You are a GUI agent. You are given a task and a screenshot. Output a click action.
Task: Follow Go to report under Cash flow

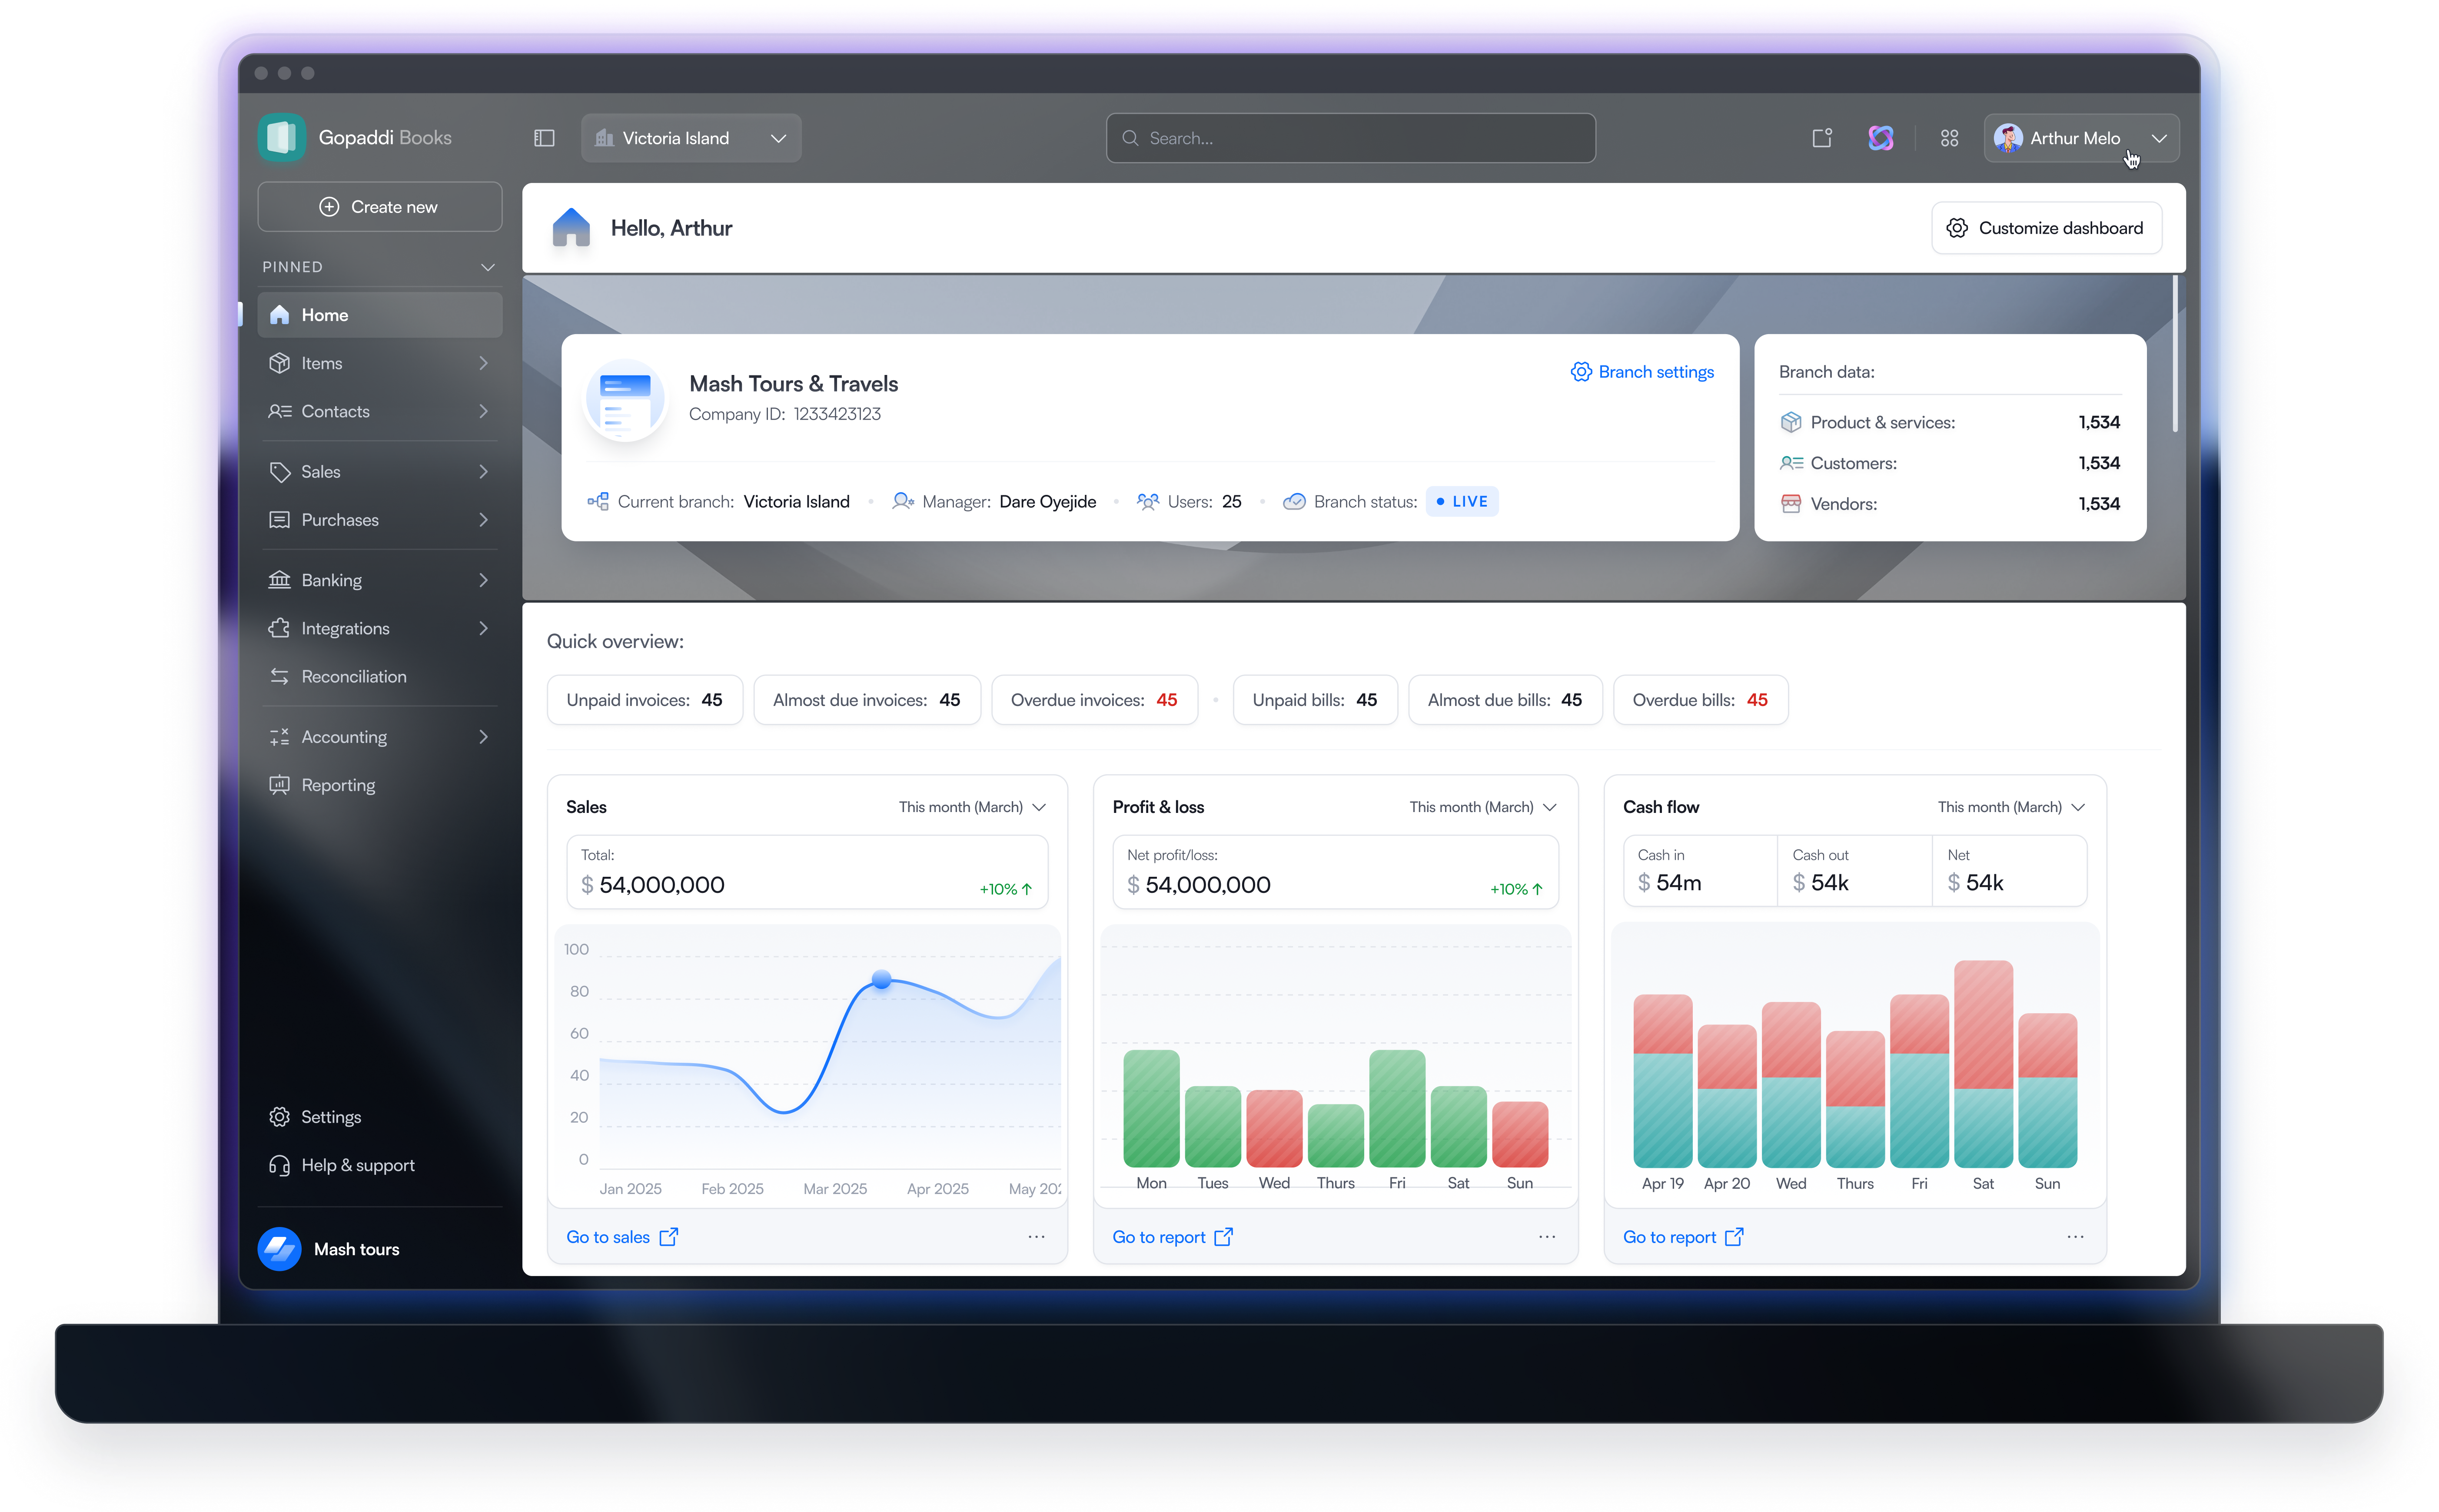click(x=1683, y=1237)
